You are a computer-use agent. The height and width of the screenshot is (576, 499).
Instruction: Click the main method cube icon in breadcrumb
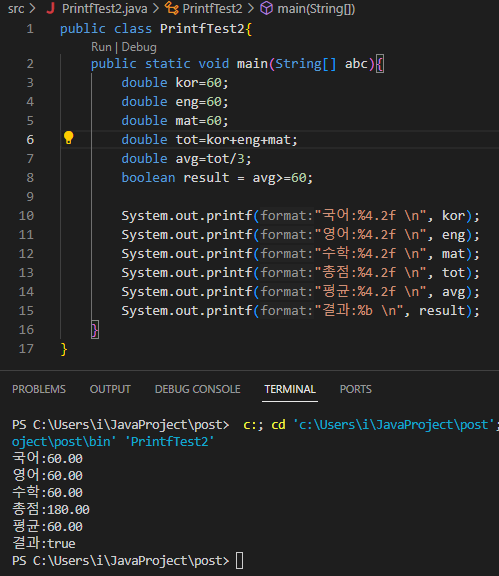coord(266,8)
